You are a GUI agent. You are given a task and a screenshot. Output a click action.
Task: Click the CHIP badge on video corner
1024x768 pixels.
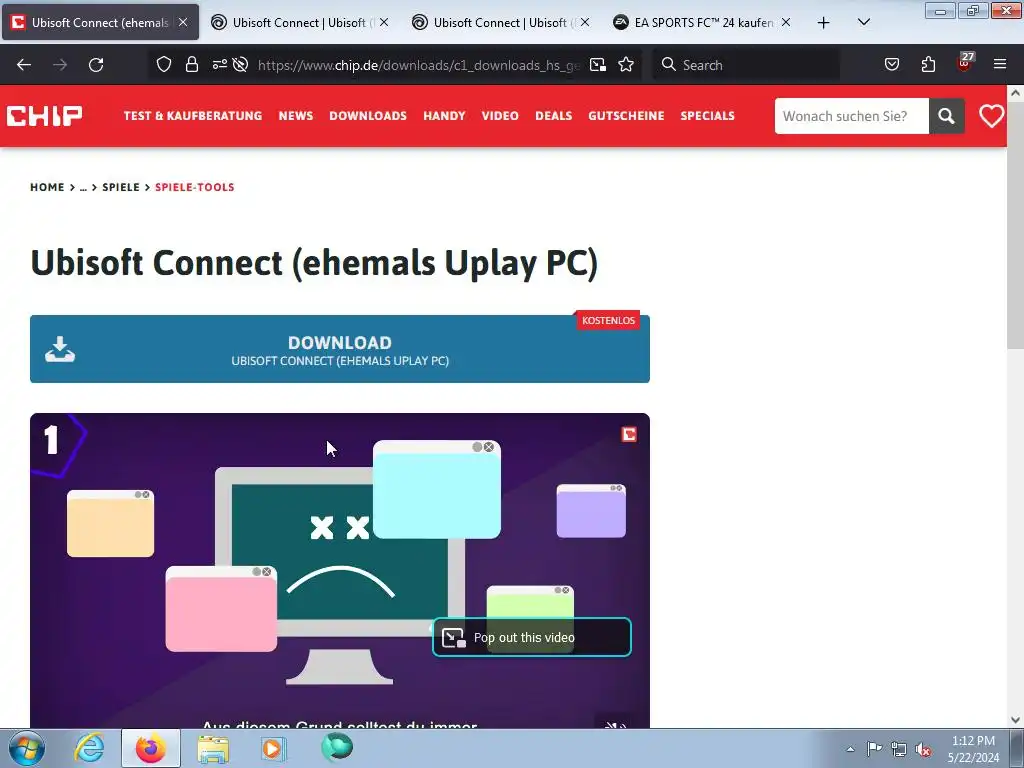pyautogui.click(x=628, y=434)
